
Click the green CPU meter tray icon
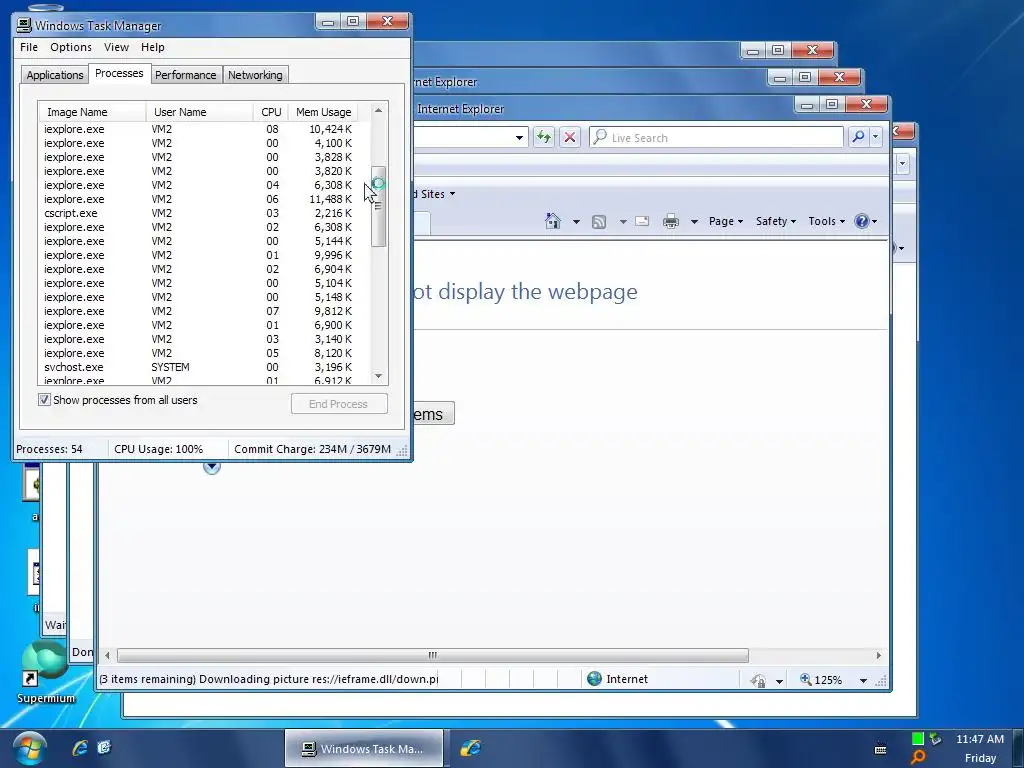coord(918,739)
